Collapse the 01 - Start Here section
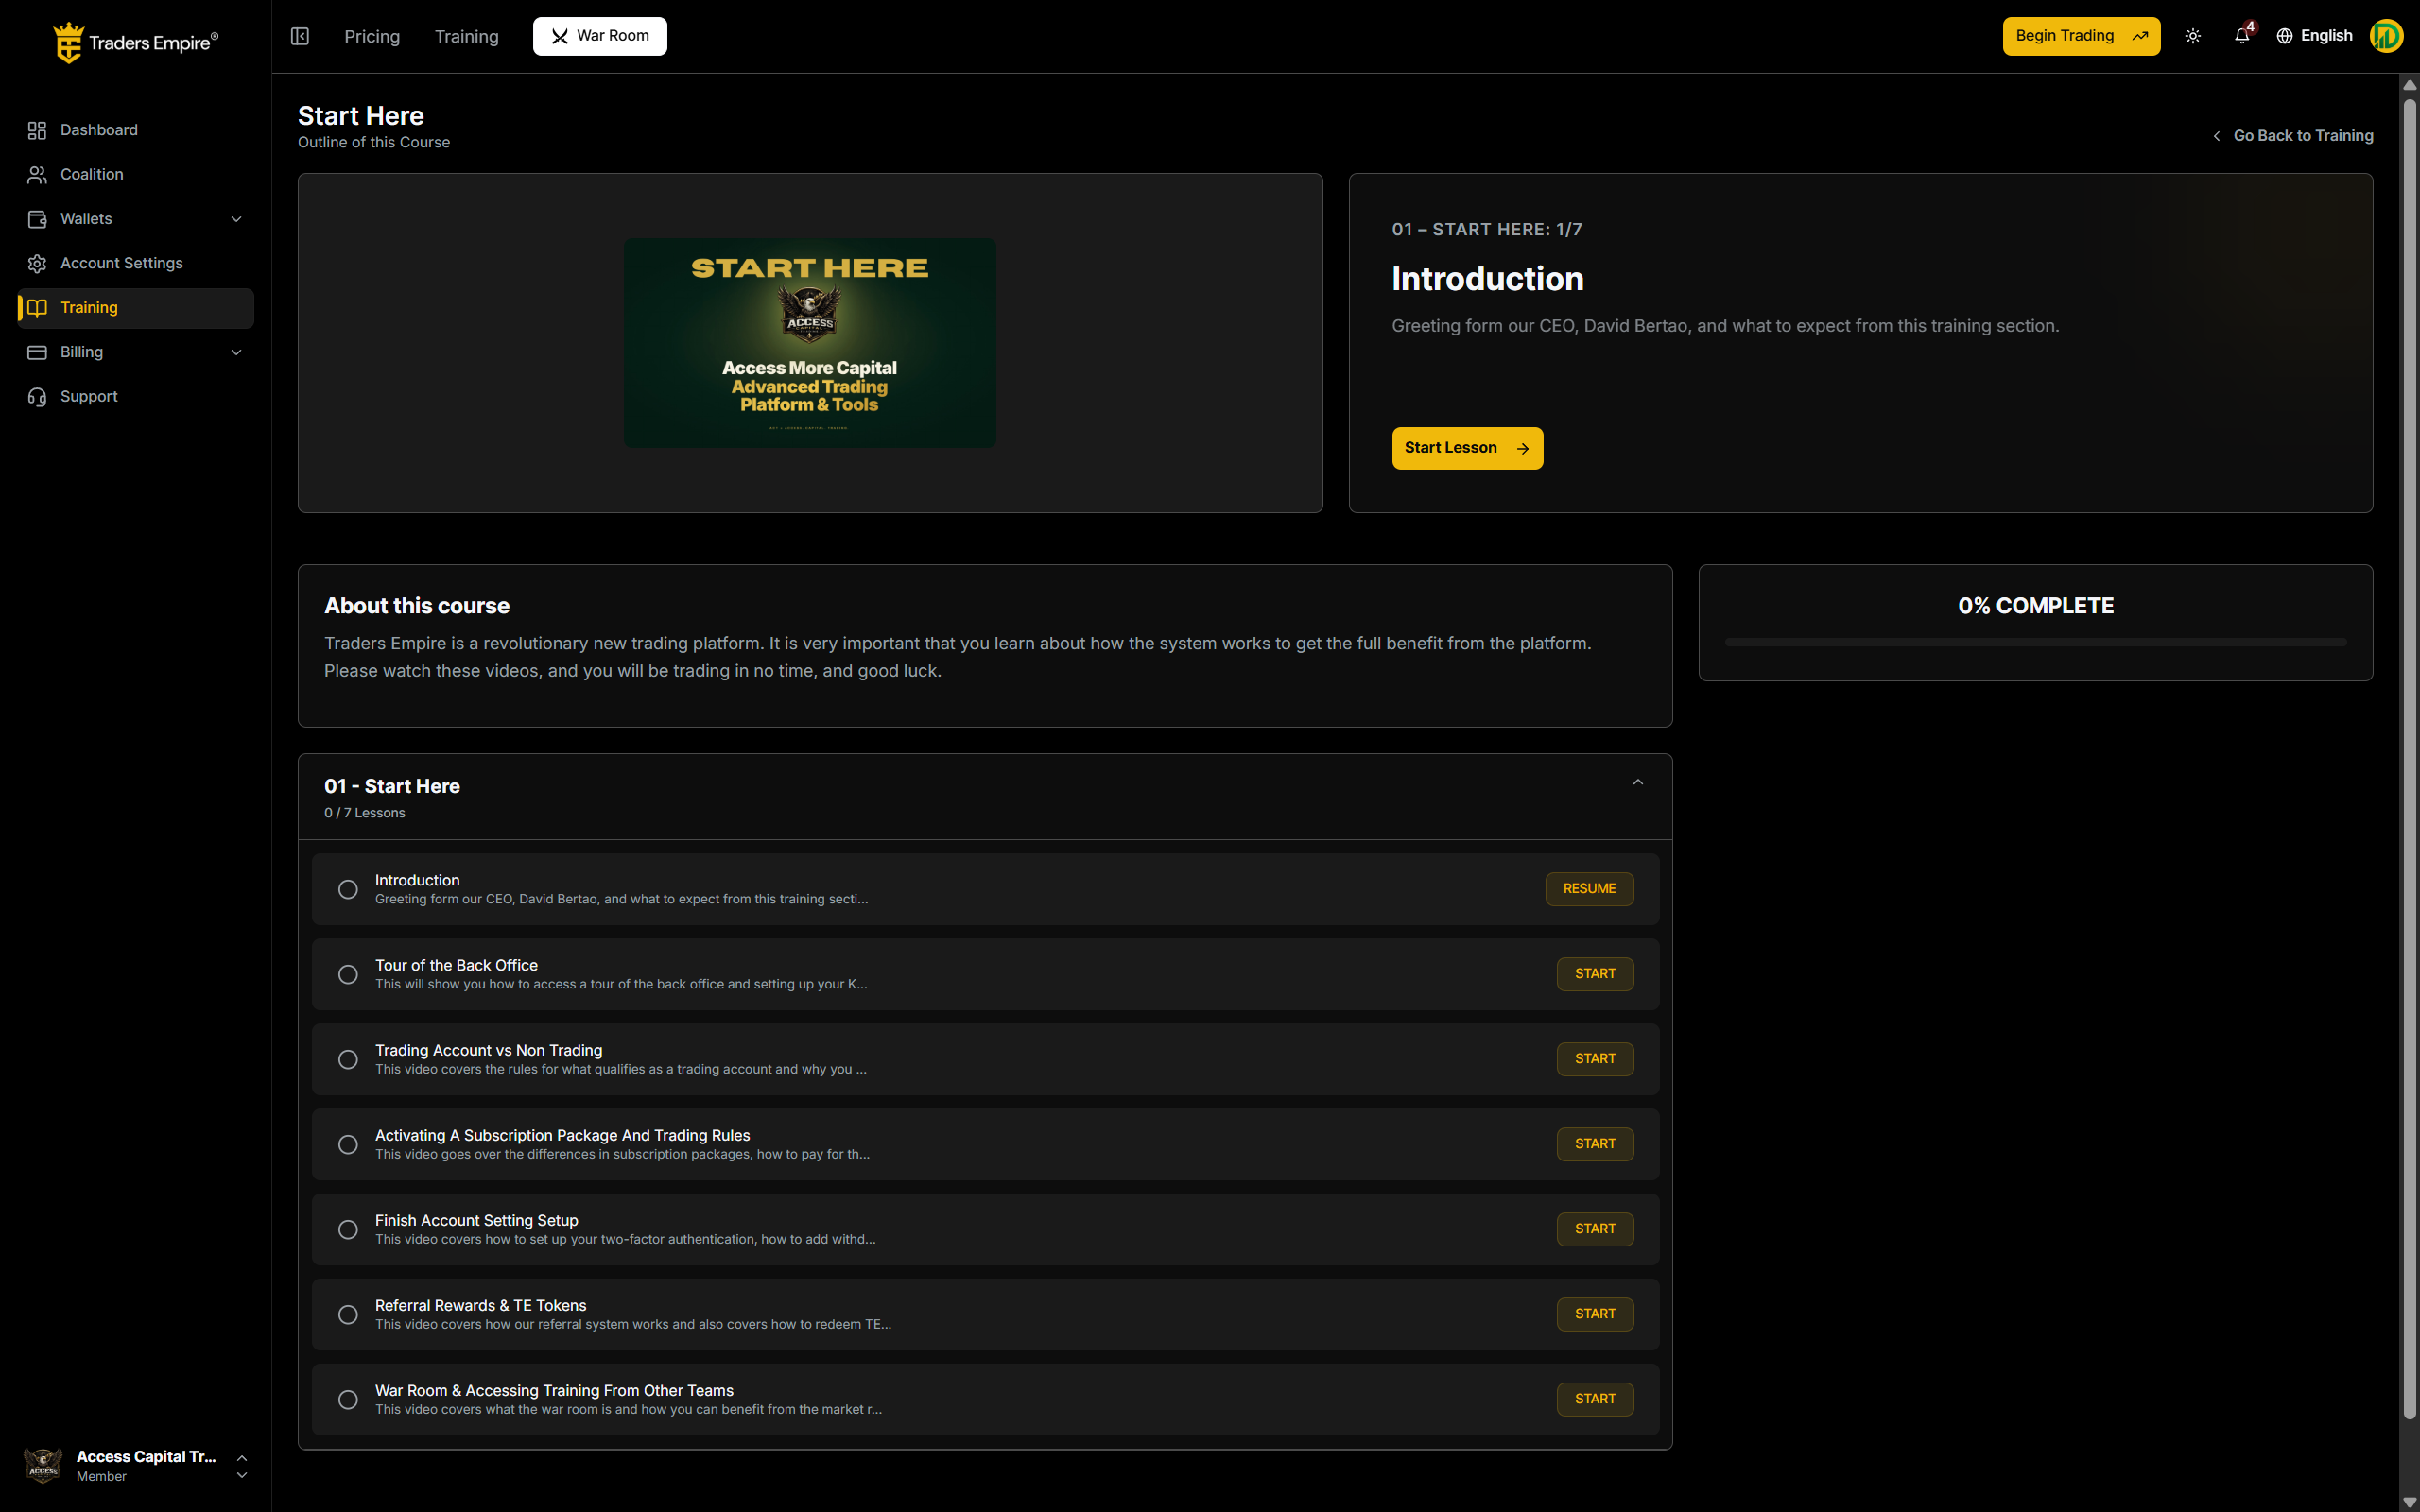Viewport: 2420px width, 1512px height. pyautogui.click(x=1638, y=782)
